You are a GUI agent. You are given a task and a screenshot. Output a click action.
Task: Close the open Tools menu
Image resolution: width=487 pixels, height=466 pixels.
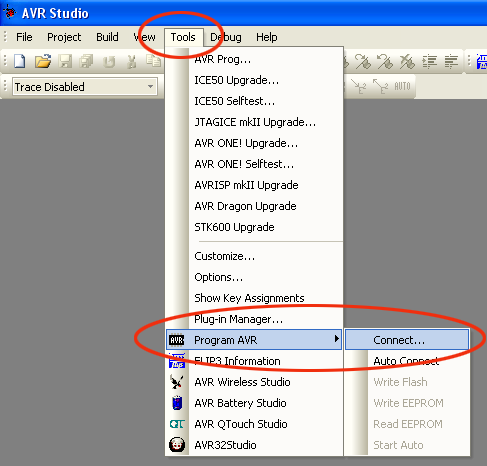click(183, 37)
